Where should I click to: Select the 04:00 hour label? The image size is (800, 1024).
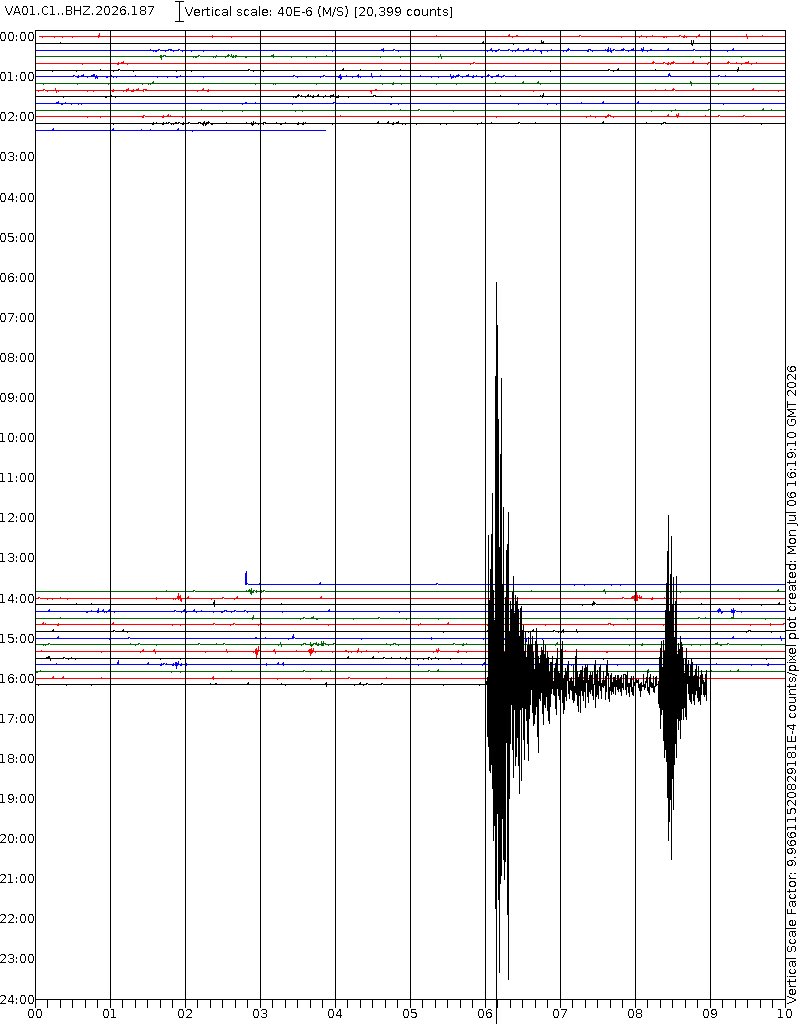pos(18,198)
